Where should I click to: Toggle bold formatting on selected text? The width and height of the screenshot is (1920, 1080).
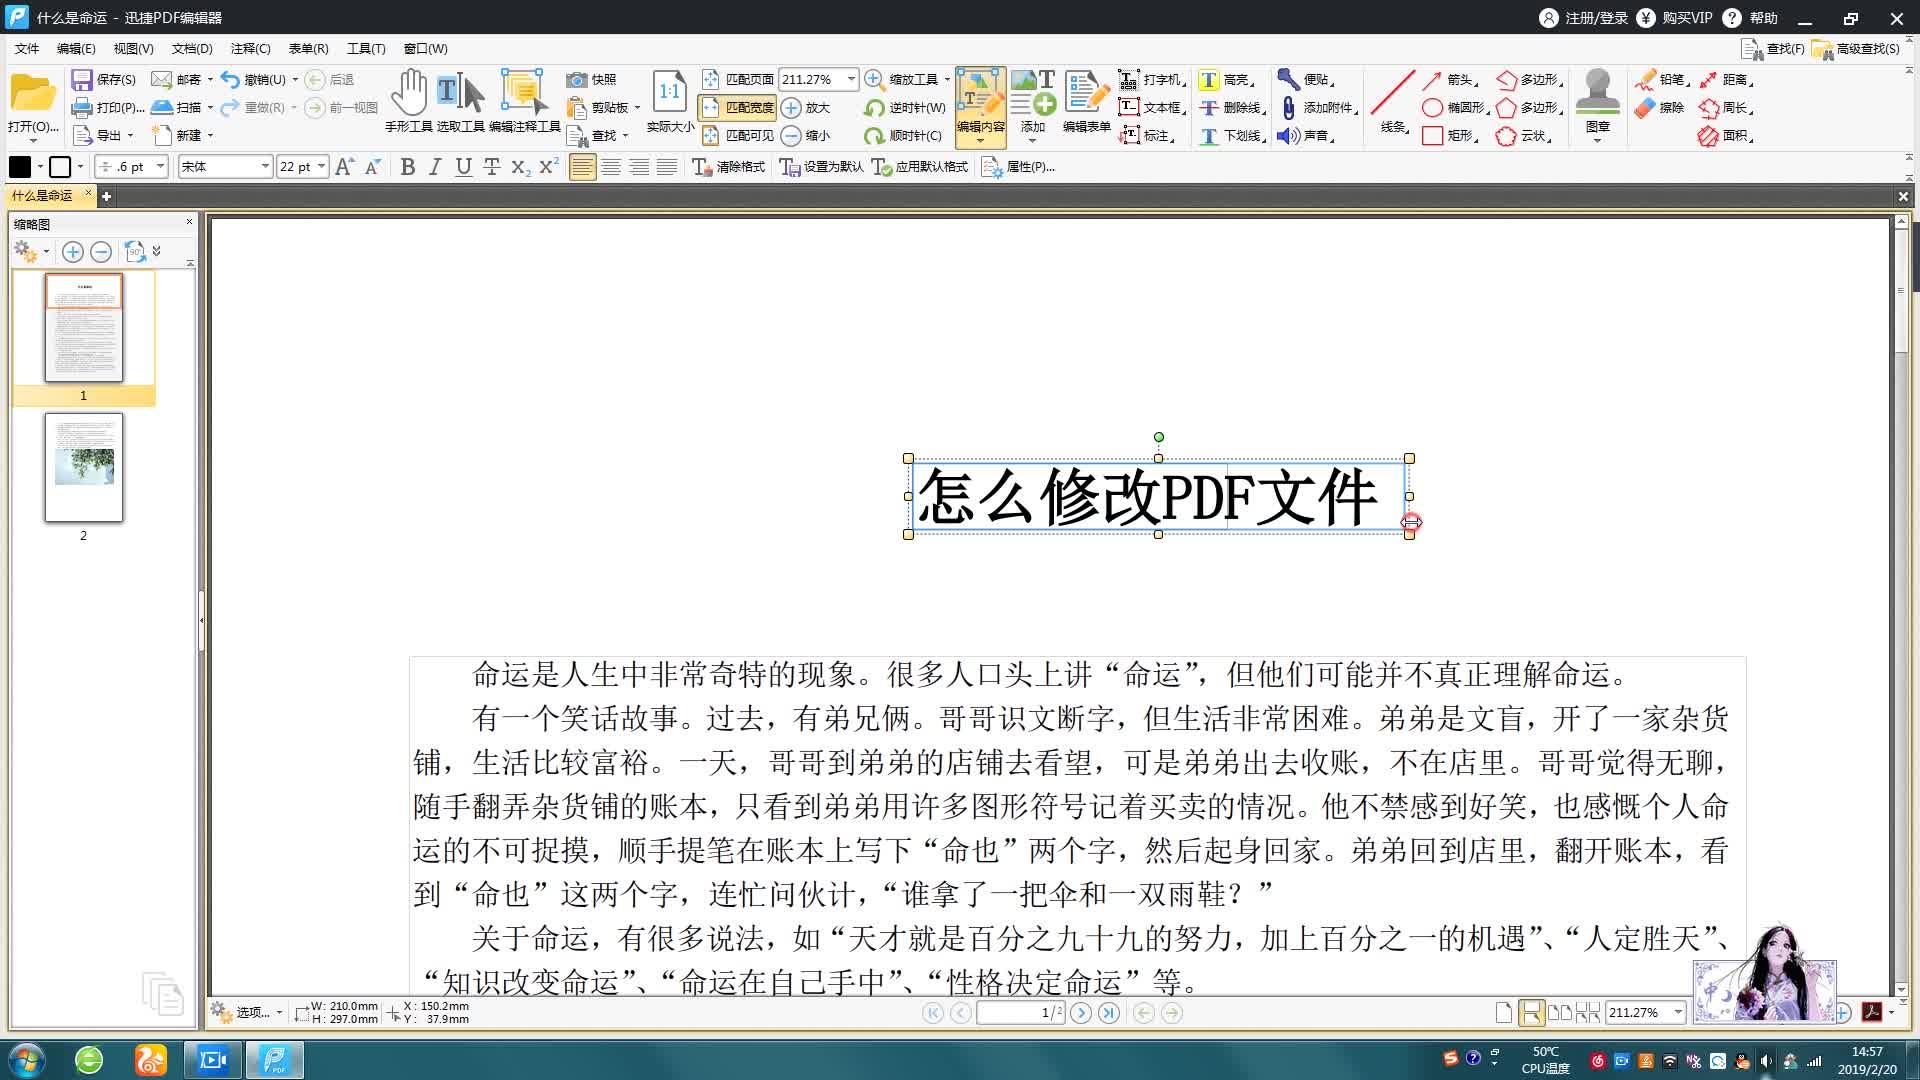(407, 167)
